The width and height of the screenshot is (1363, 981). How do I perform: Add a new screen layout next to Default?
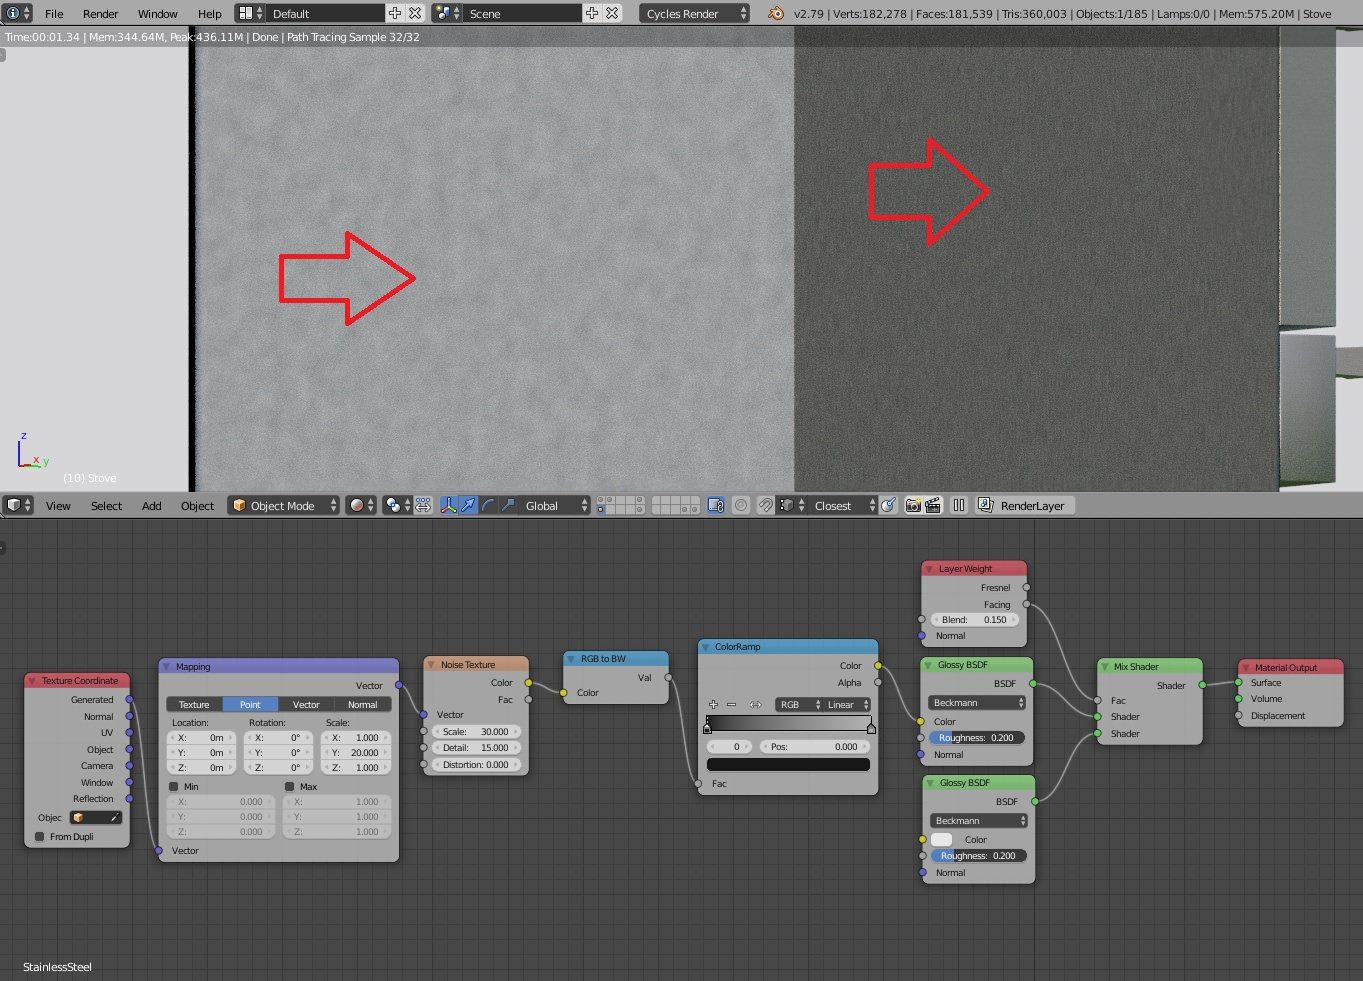[395, 13]
